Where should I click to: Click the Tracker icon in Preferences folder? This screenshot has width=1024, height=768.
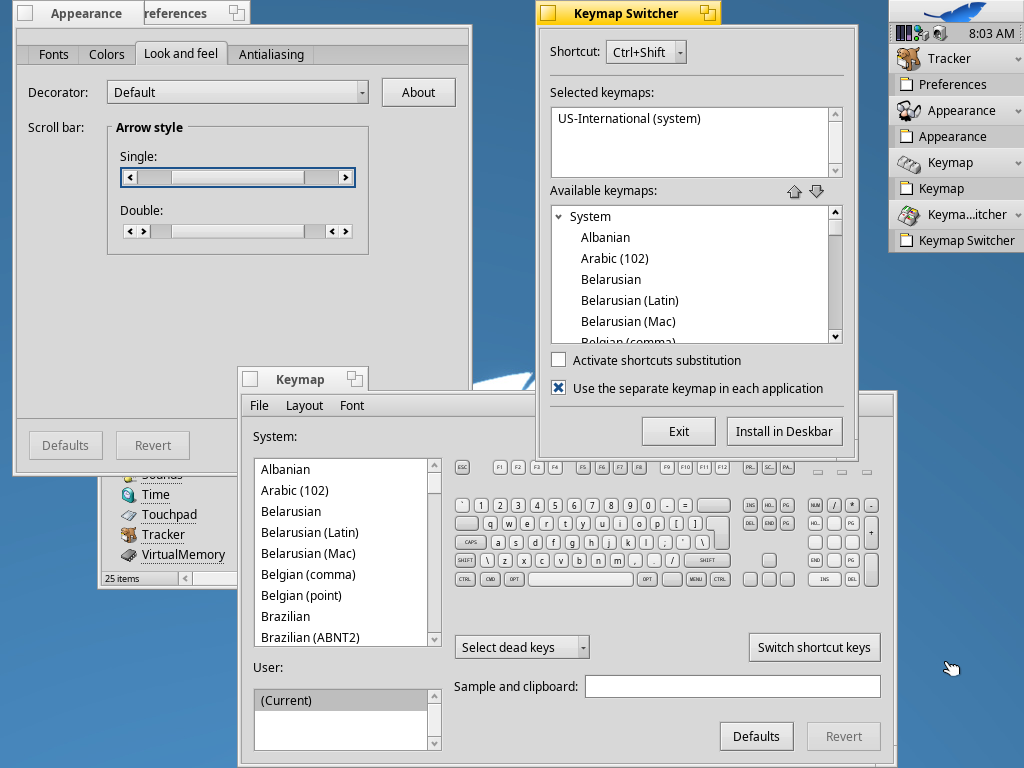point(129,535)
